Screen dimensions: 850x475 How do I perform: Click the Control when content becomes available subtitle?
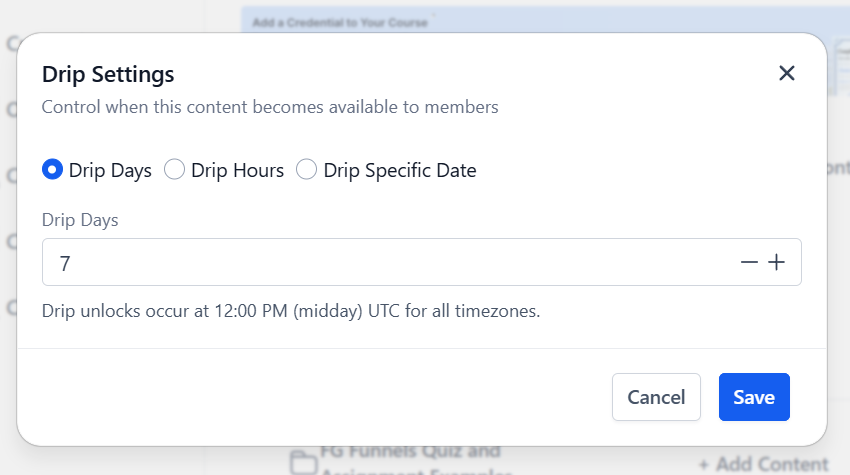[x=270, y=107]
